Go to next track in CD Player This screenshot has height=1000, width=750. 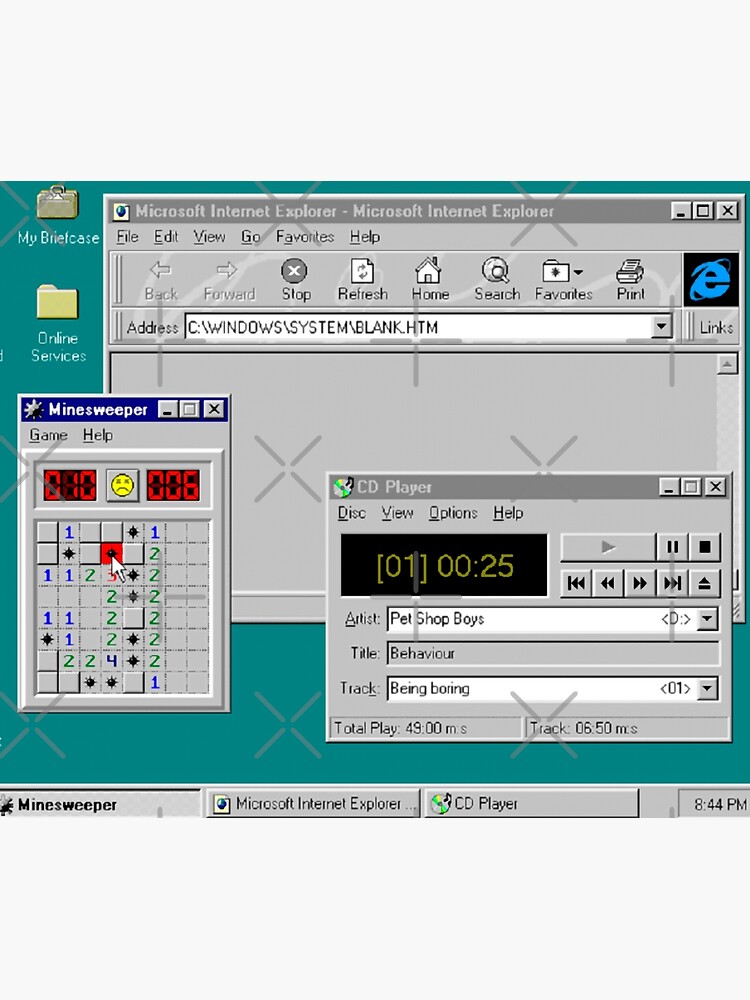[x=672, y=583]
